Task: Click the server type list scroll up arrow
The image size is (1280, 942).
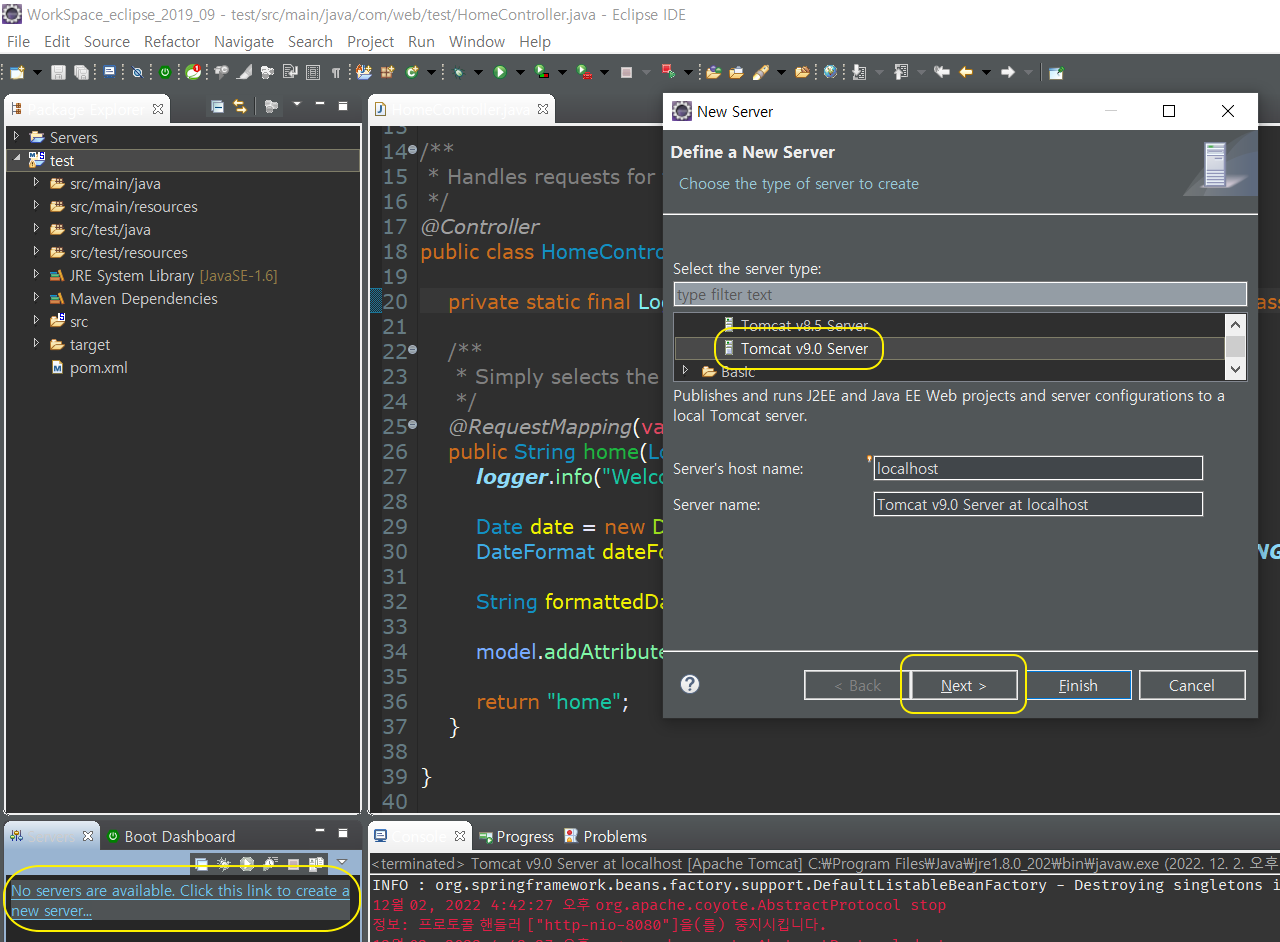Action: (x=1236, y=324)
